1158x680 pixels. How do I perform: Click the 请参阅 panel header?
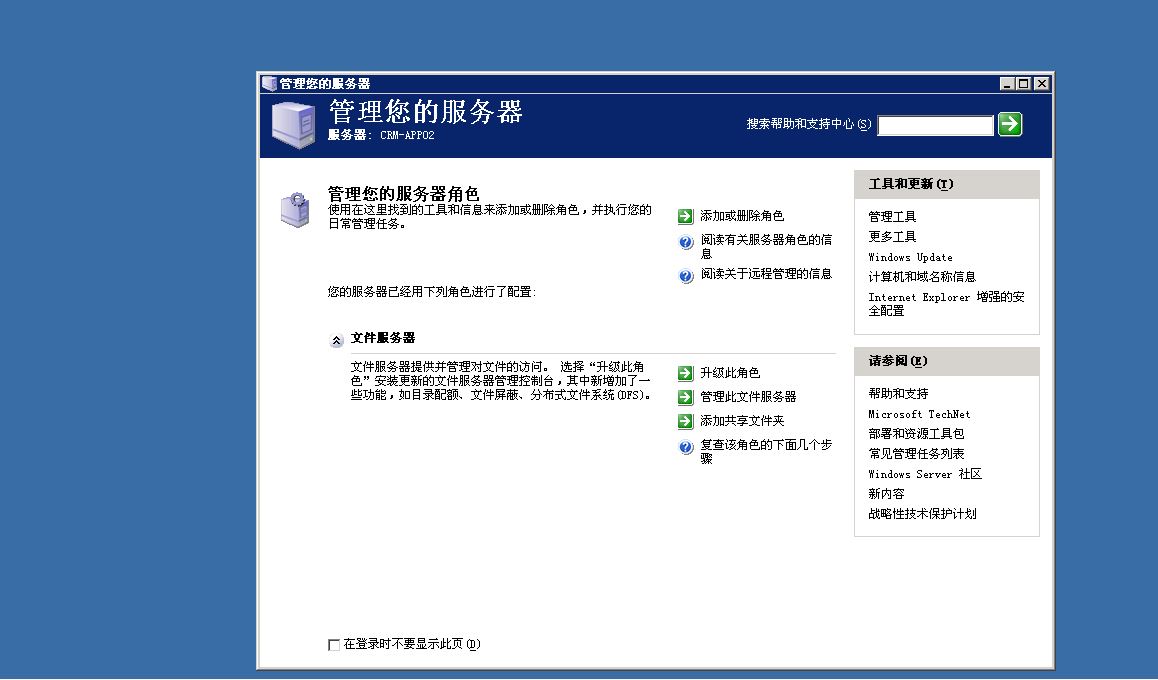pyautogui.click(x=947, y=362)
